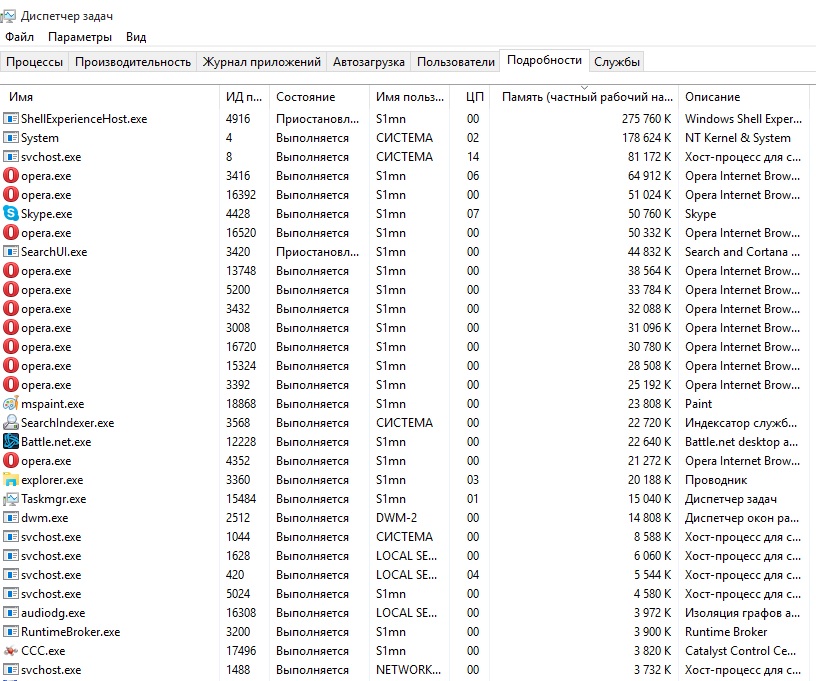
Task: Click the Opera icon for PID 3008
Action: tap(10, 328)
